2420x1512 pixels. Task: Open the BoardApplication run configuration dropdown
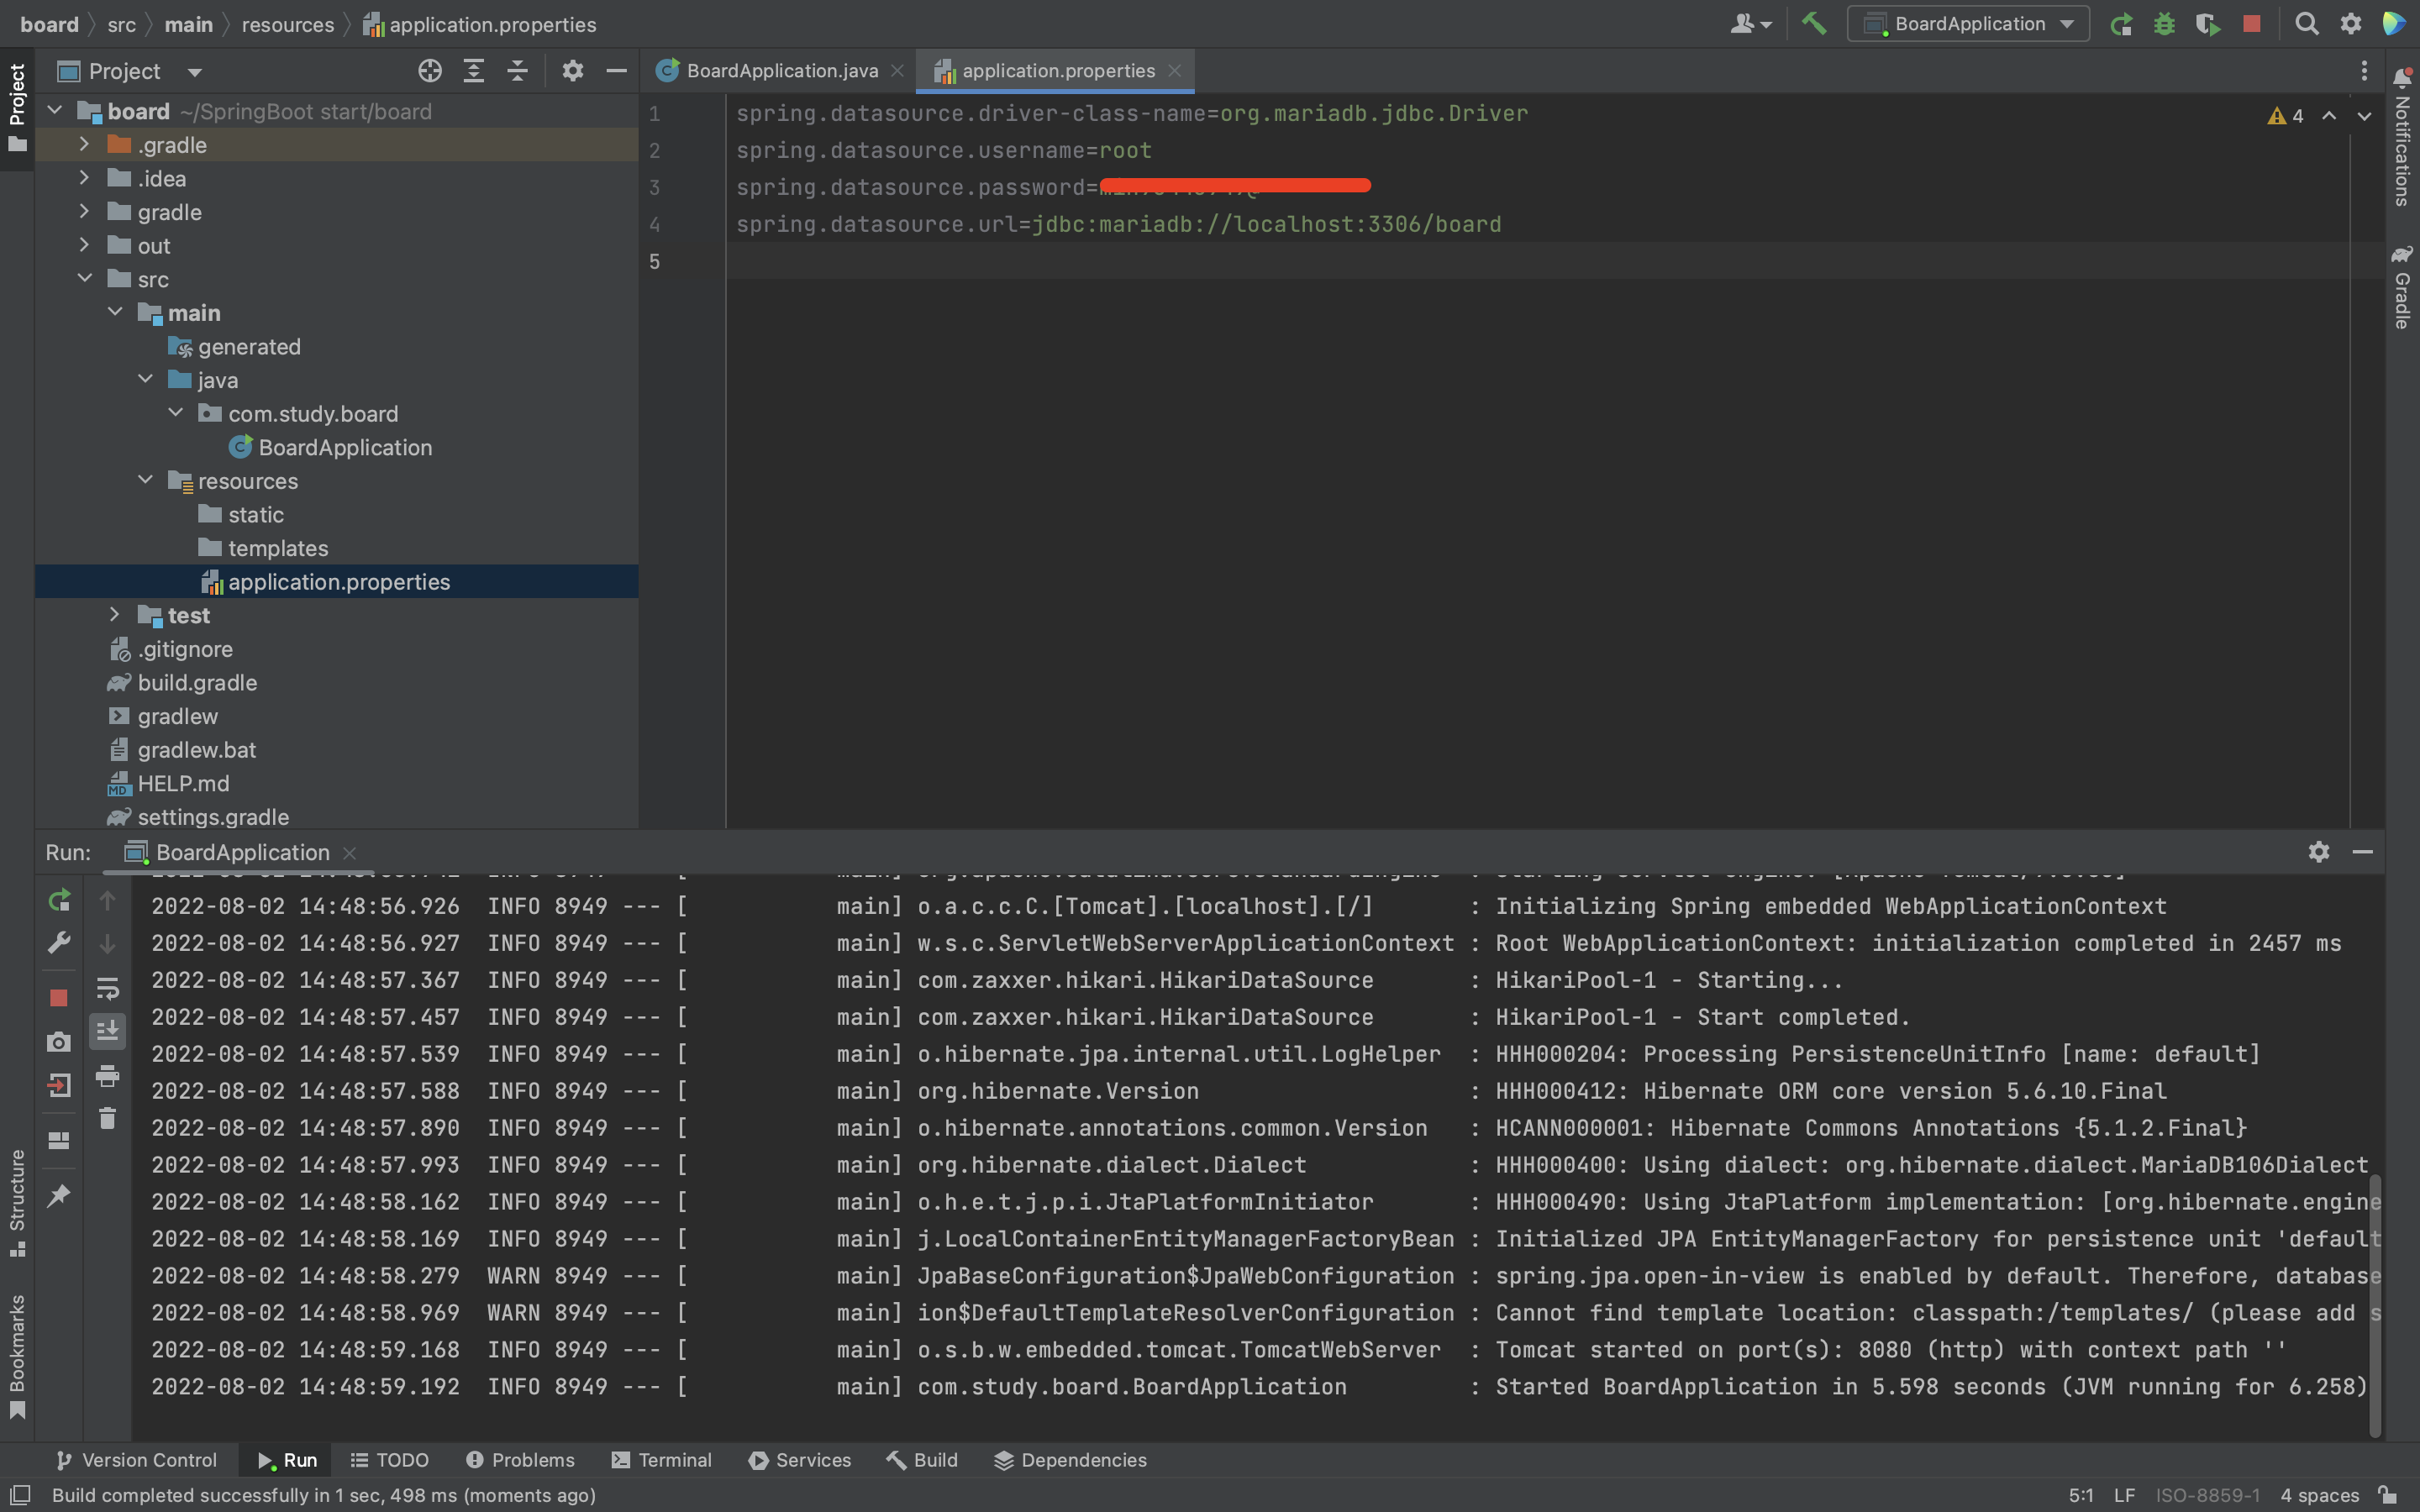(x=1968, y=24)
